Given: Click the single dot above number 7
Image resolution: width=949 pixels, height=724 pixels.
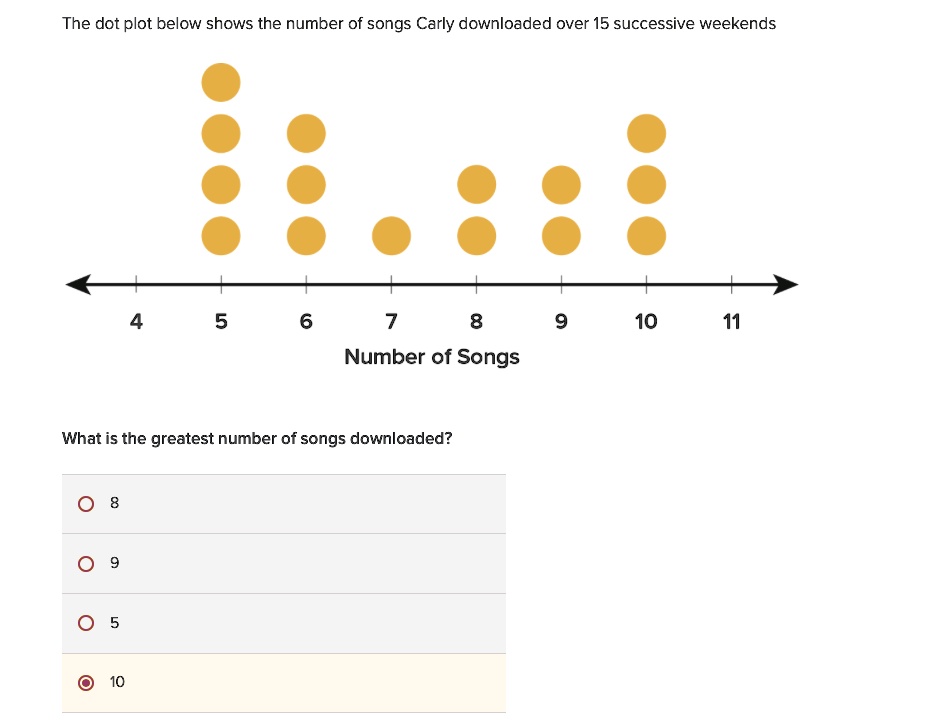Looking at the screenshot, I should 391,235.
